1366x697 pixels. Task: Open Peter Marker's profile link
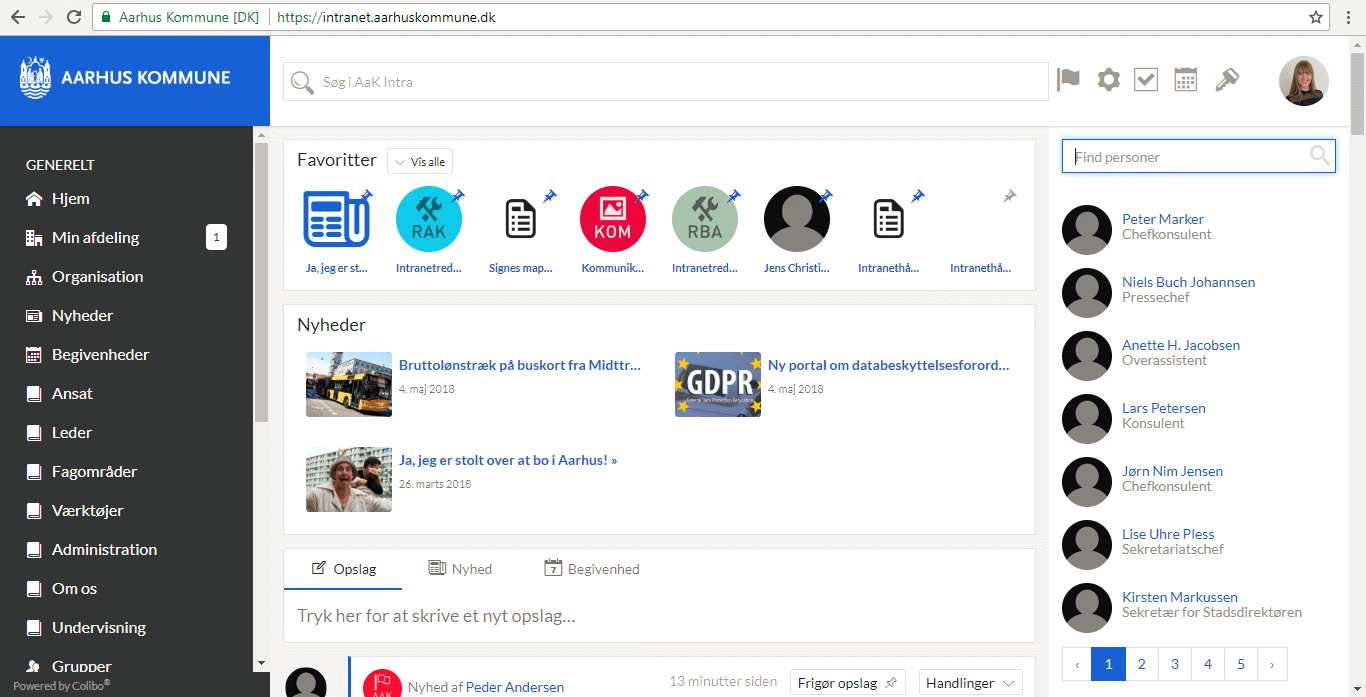point(1162,219)
